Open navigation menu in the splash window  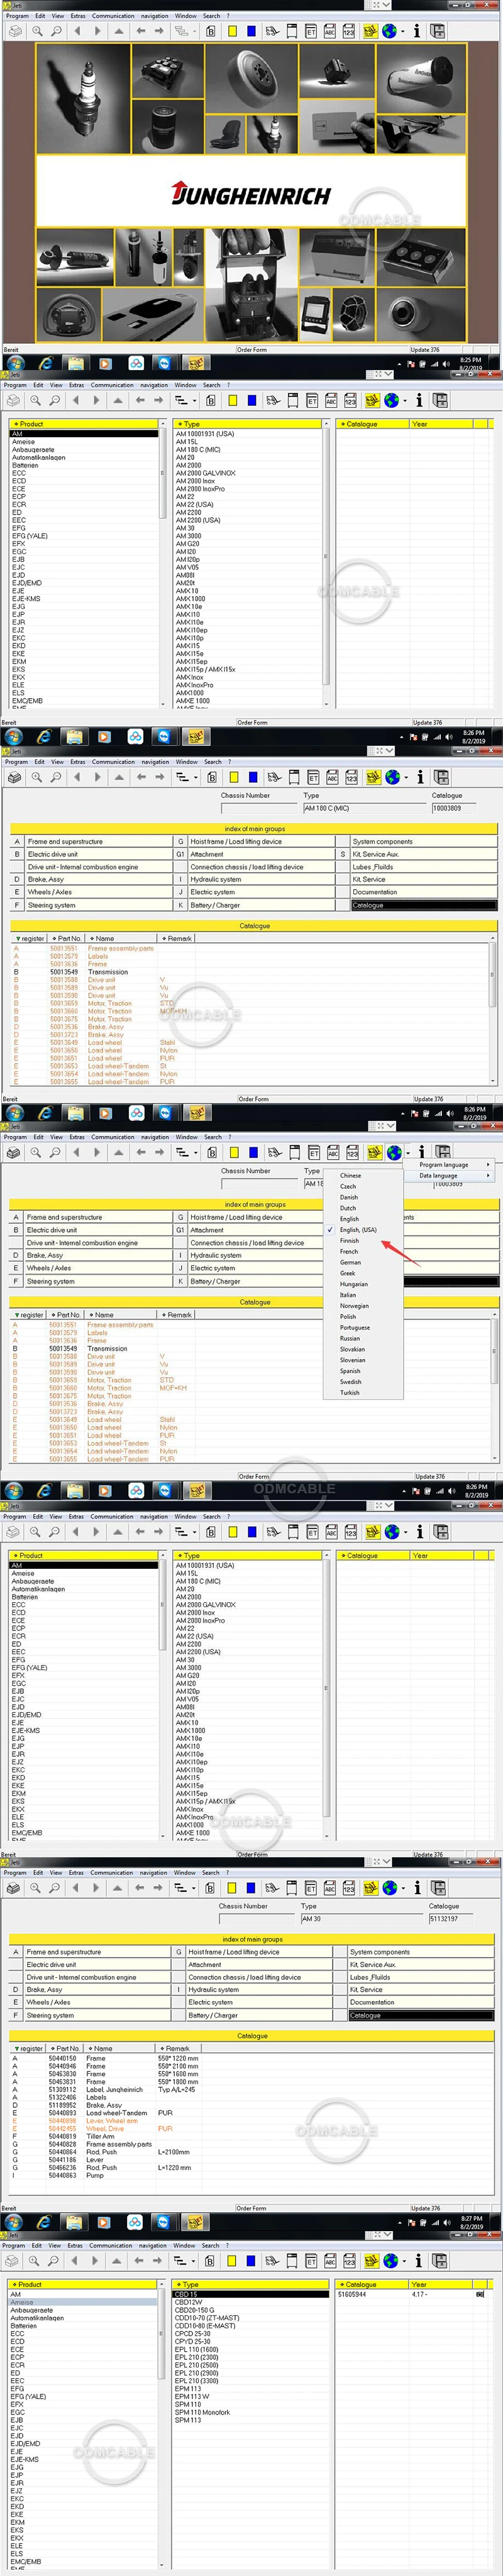pyautogui.click(x=154, y=16)
